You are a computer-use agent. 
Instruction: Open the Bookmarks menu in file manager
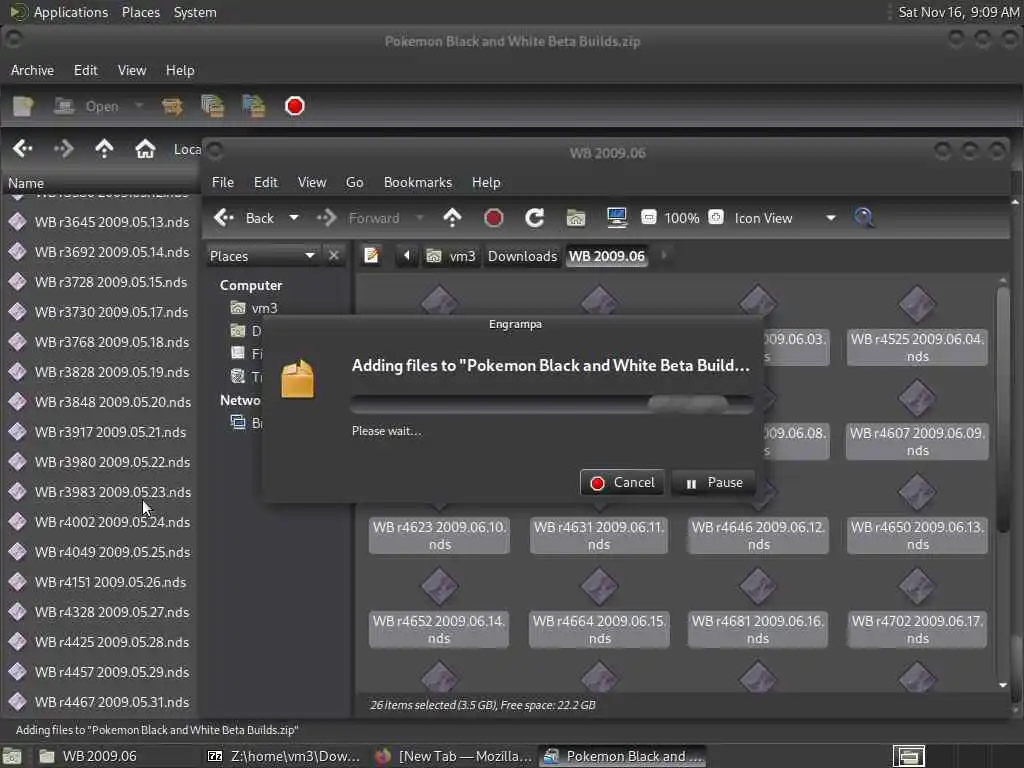(x=418, y=182)
